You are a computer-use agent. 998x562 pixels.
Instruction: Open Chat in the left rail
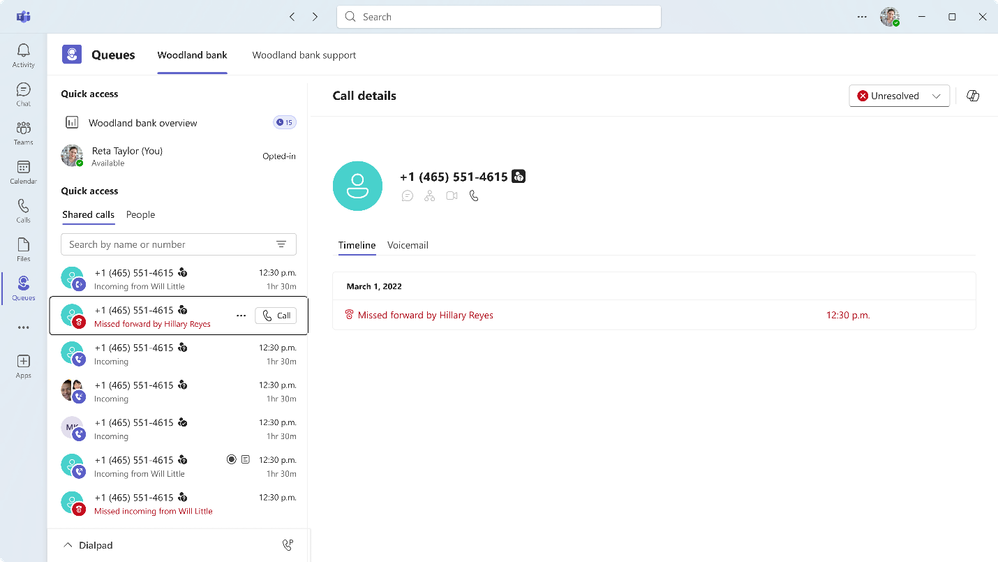[x=23, y=94]
